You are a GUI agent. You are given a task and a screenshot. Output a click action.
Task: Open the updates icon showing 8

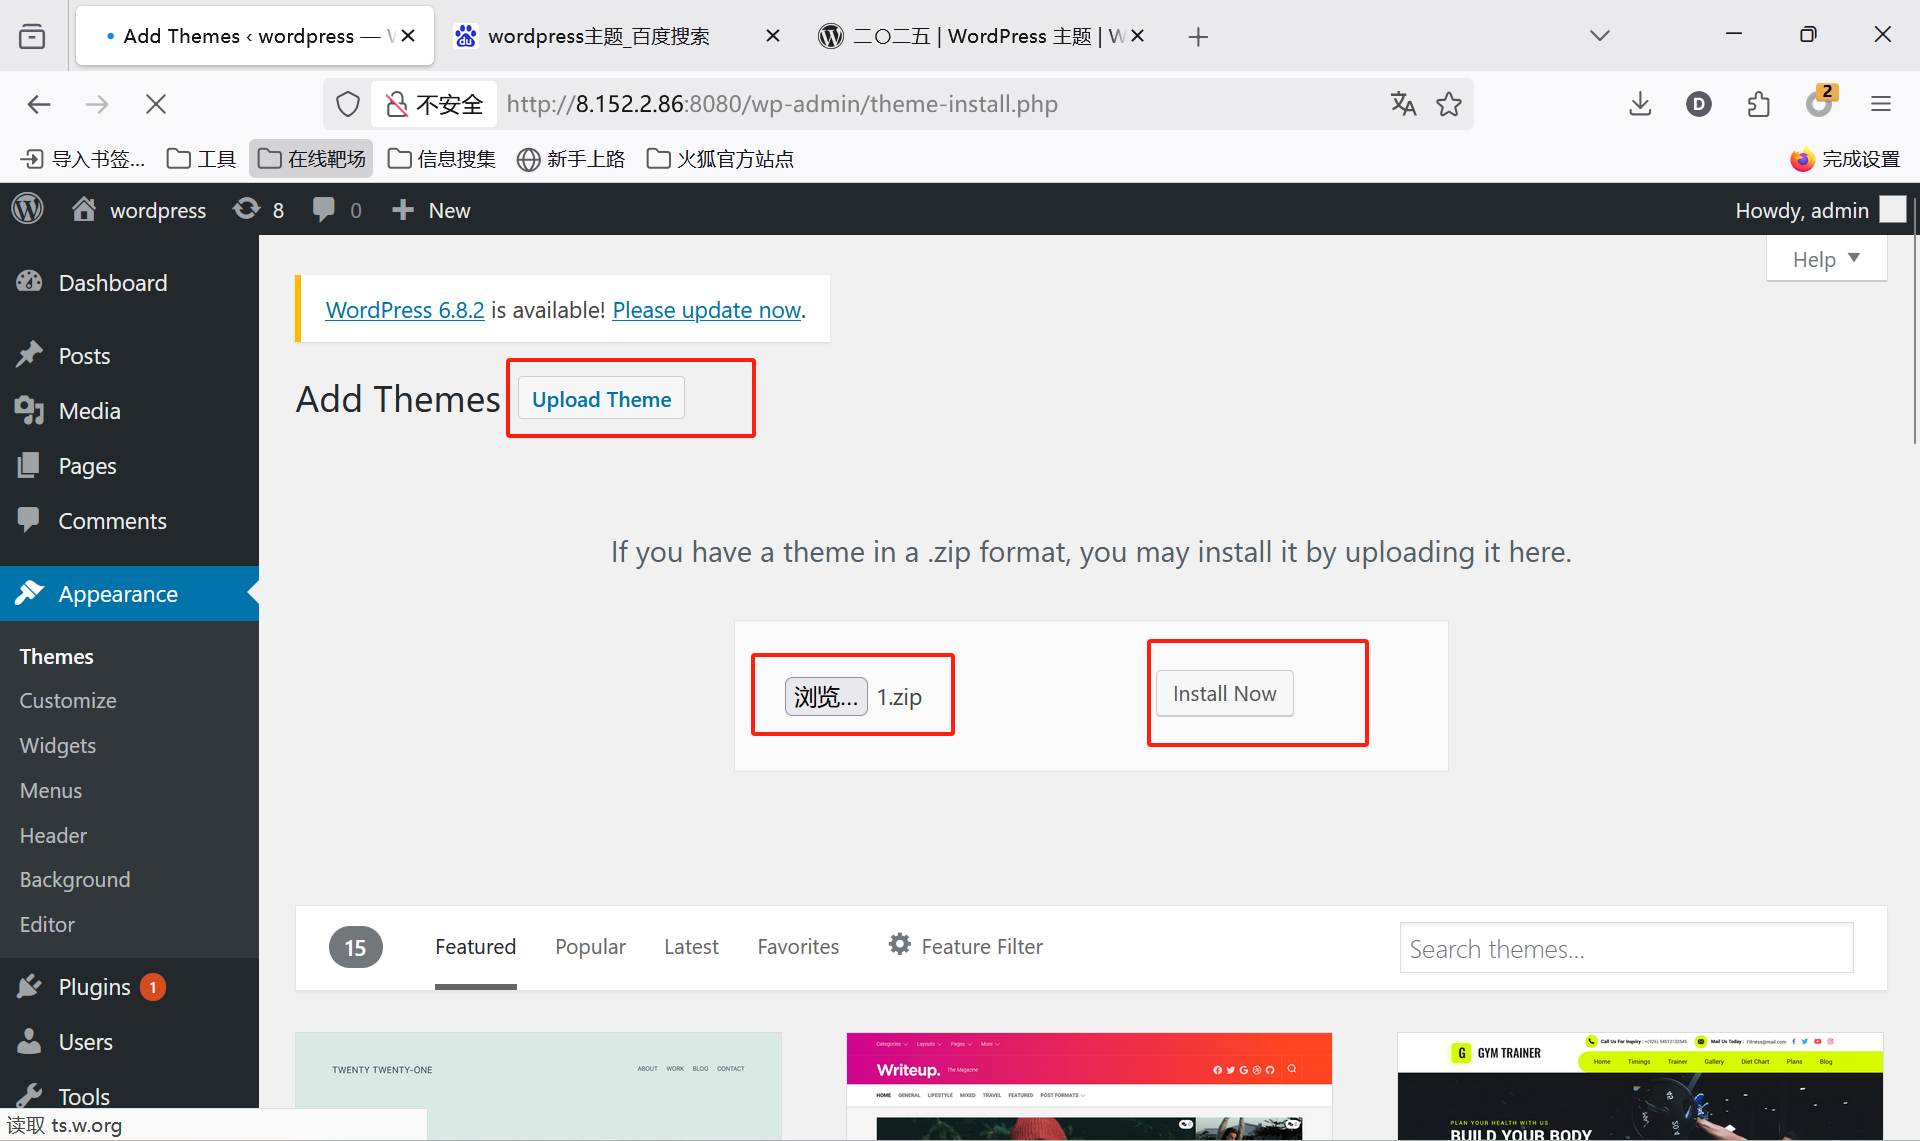(x=246, y=209)
